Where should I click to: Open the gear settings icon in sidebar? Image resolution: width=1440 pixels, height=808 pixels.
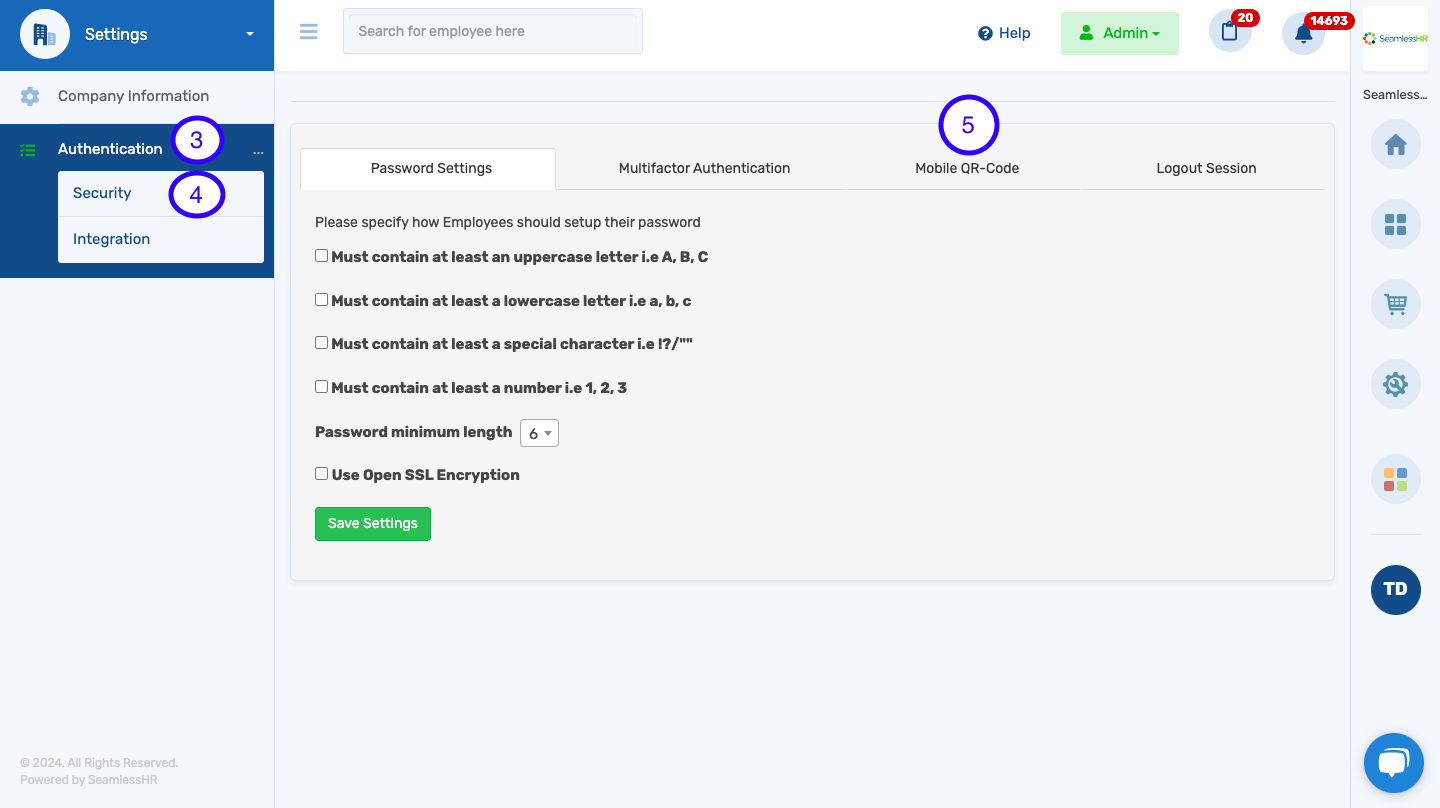coord(1395,384)
